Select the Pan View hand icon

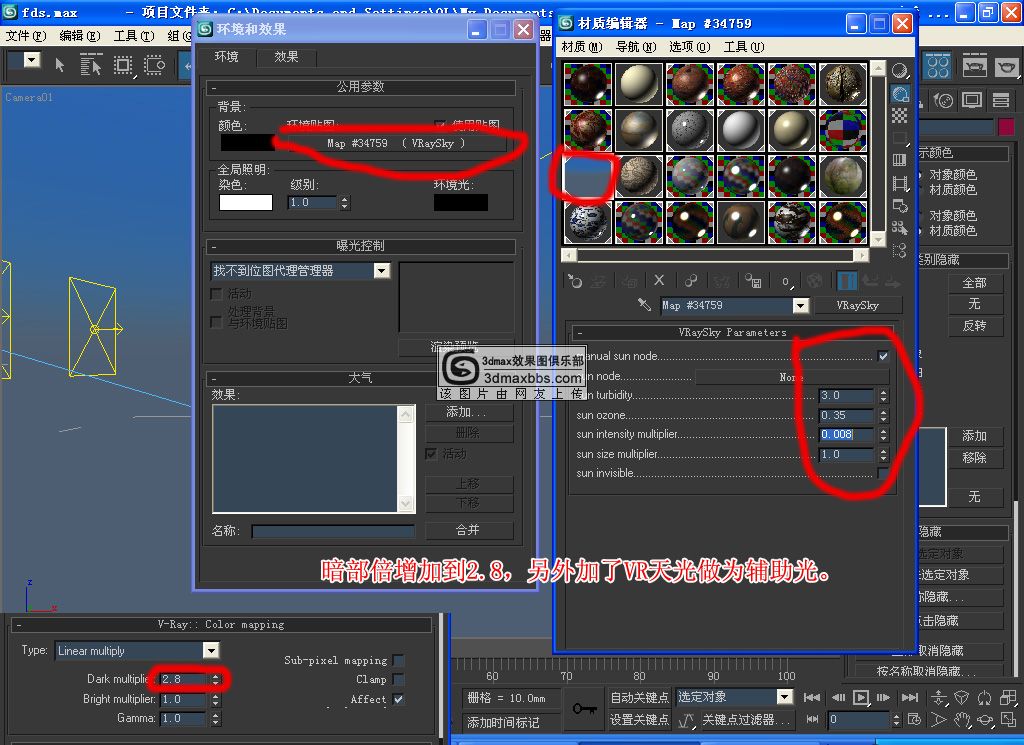pos(961,720)
